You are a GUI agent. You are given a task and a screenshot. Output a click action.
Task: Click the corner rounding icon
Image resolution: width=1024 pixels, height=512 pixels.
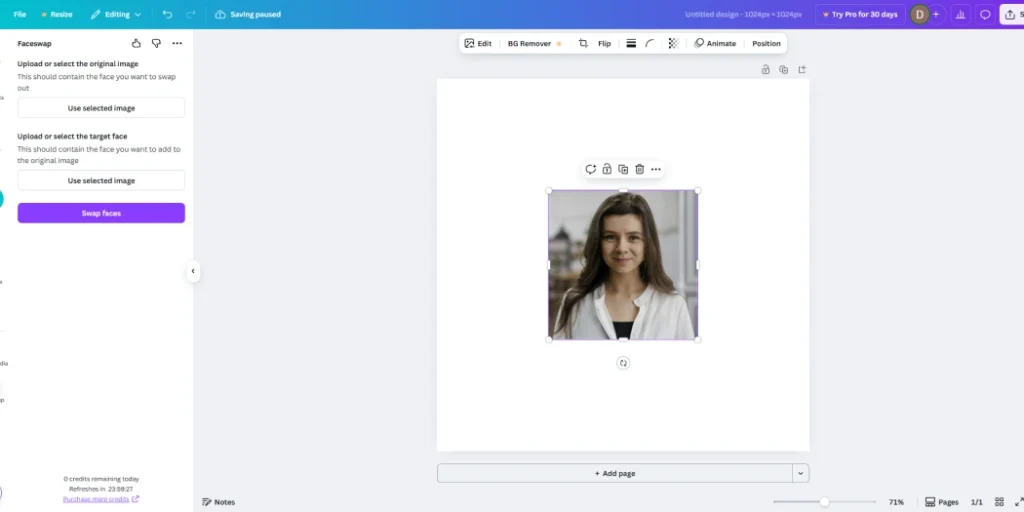coord(651,44)
